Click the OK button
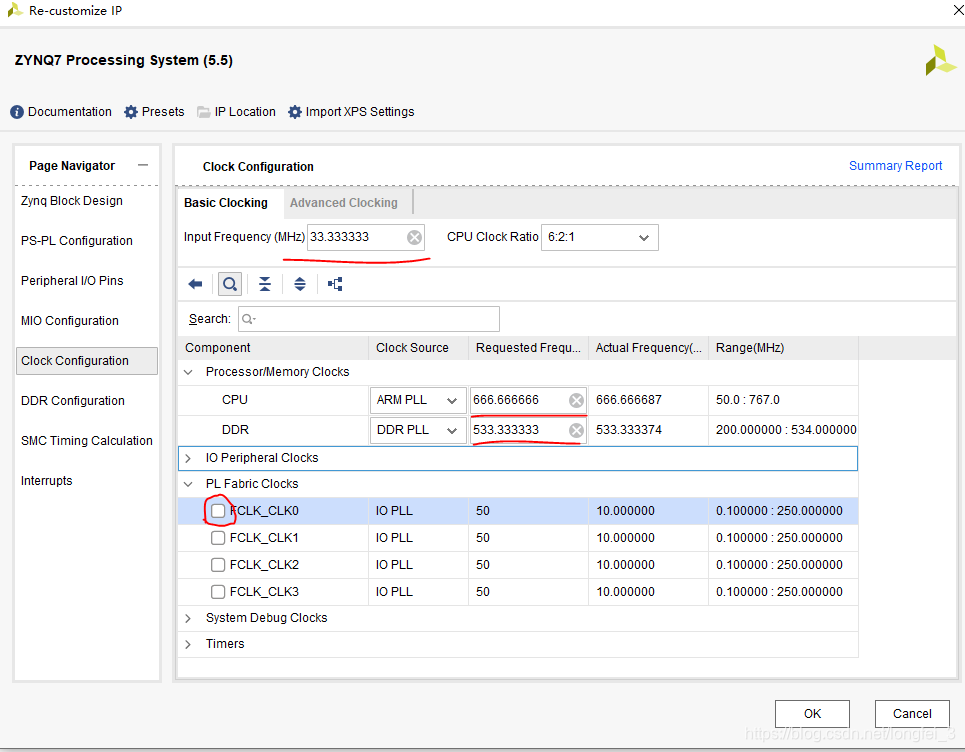 coord(812,714)
